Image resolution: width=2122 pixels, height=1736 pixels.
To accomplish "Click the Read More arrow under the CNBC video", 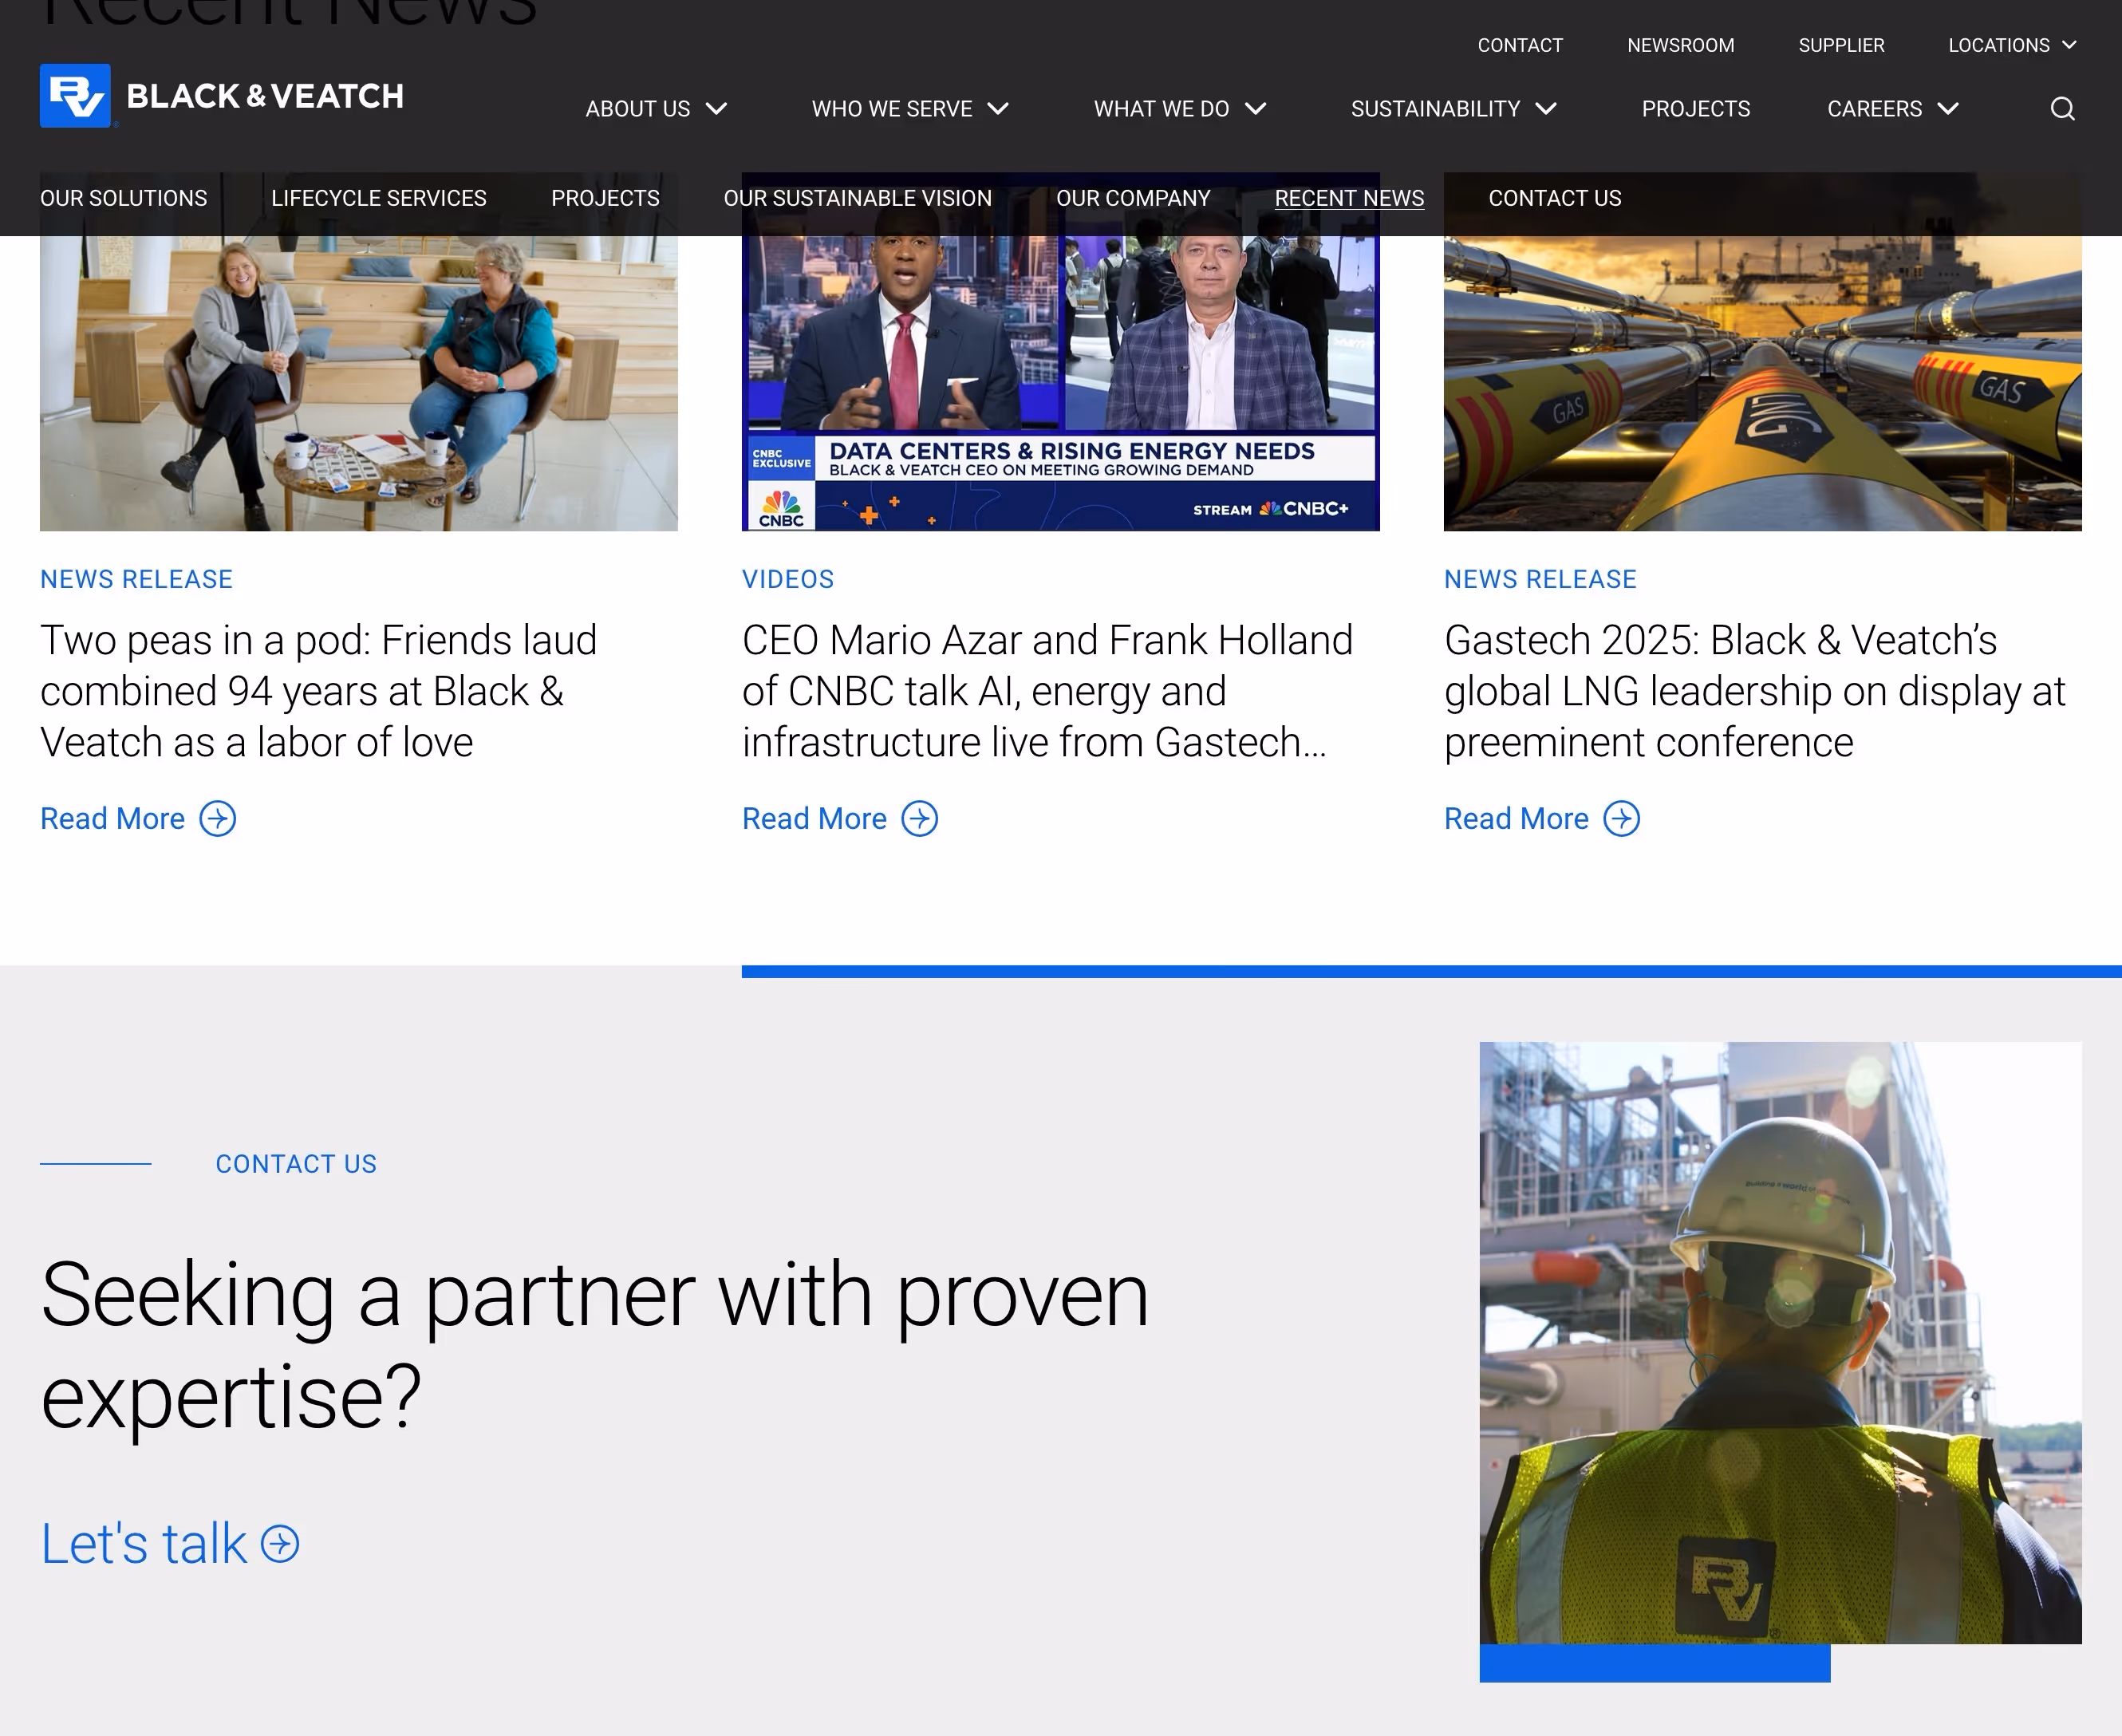I will (918, 818).
